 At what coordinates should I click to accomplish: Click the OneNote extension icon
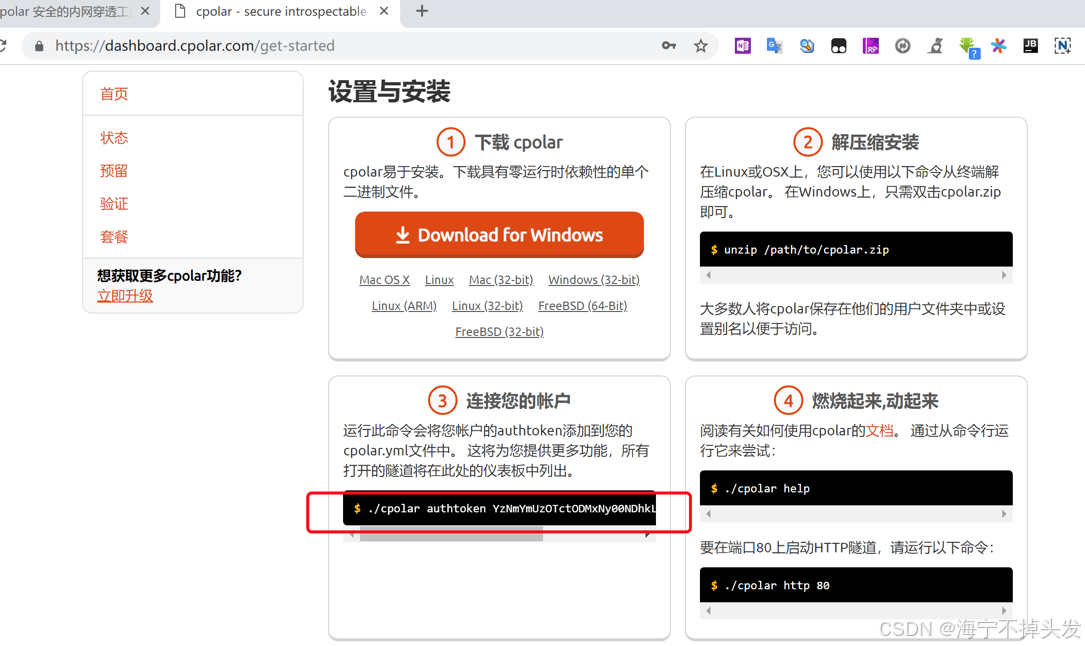742,46
